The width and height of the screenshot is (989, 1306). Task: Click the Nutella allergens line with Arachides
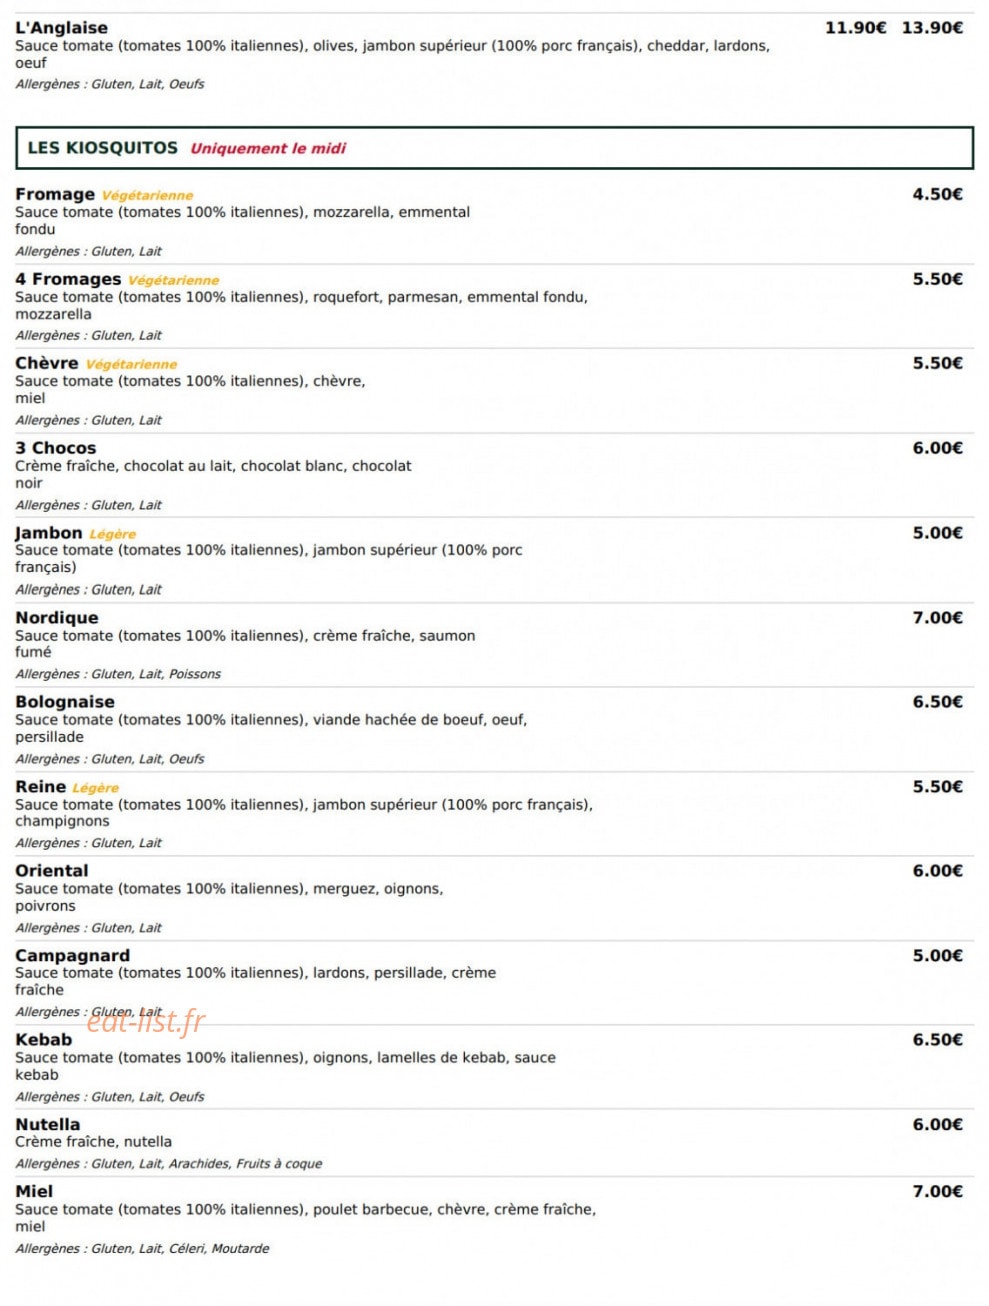click(x=169, y=1164)
